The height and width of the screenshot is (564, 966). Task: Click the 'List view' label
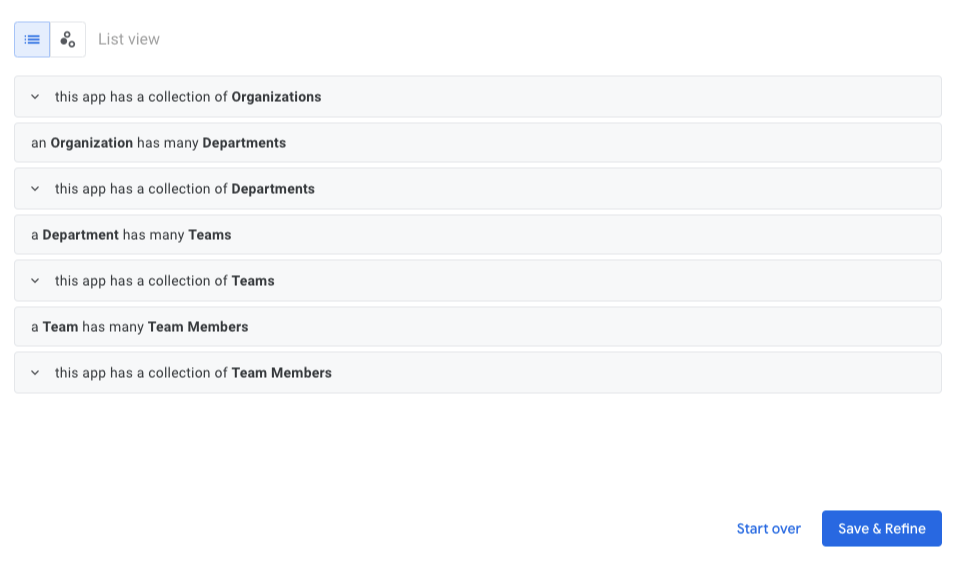pos(129,40)
